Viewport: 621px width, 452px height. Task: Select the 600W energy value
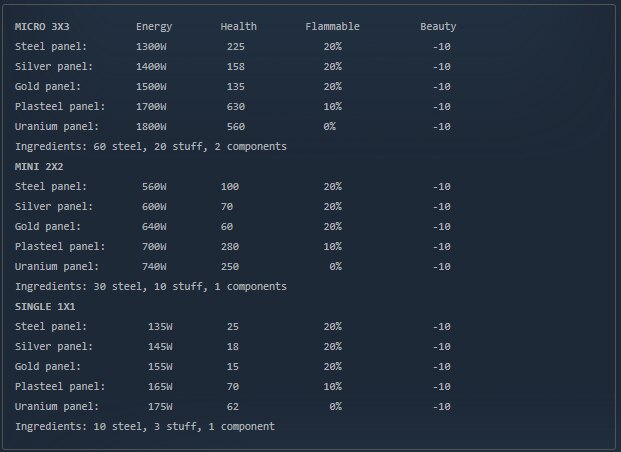coord(154,207)
